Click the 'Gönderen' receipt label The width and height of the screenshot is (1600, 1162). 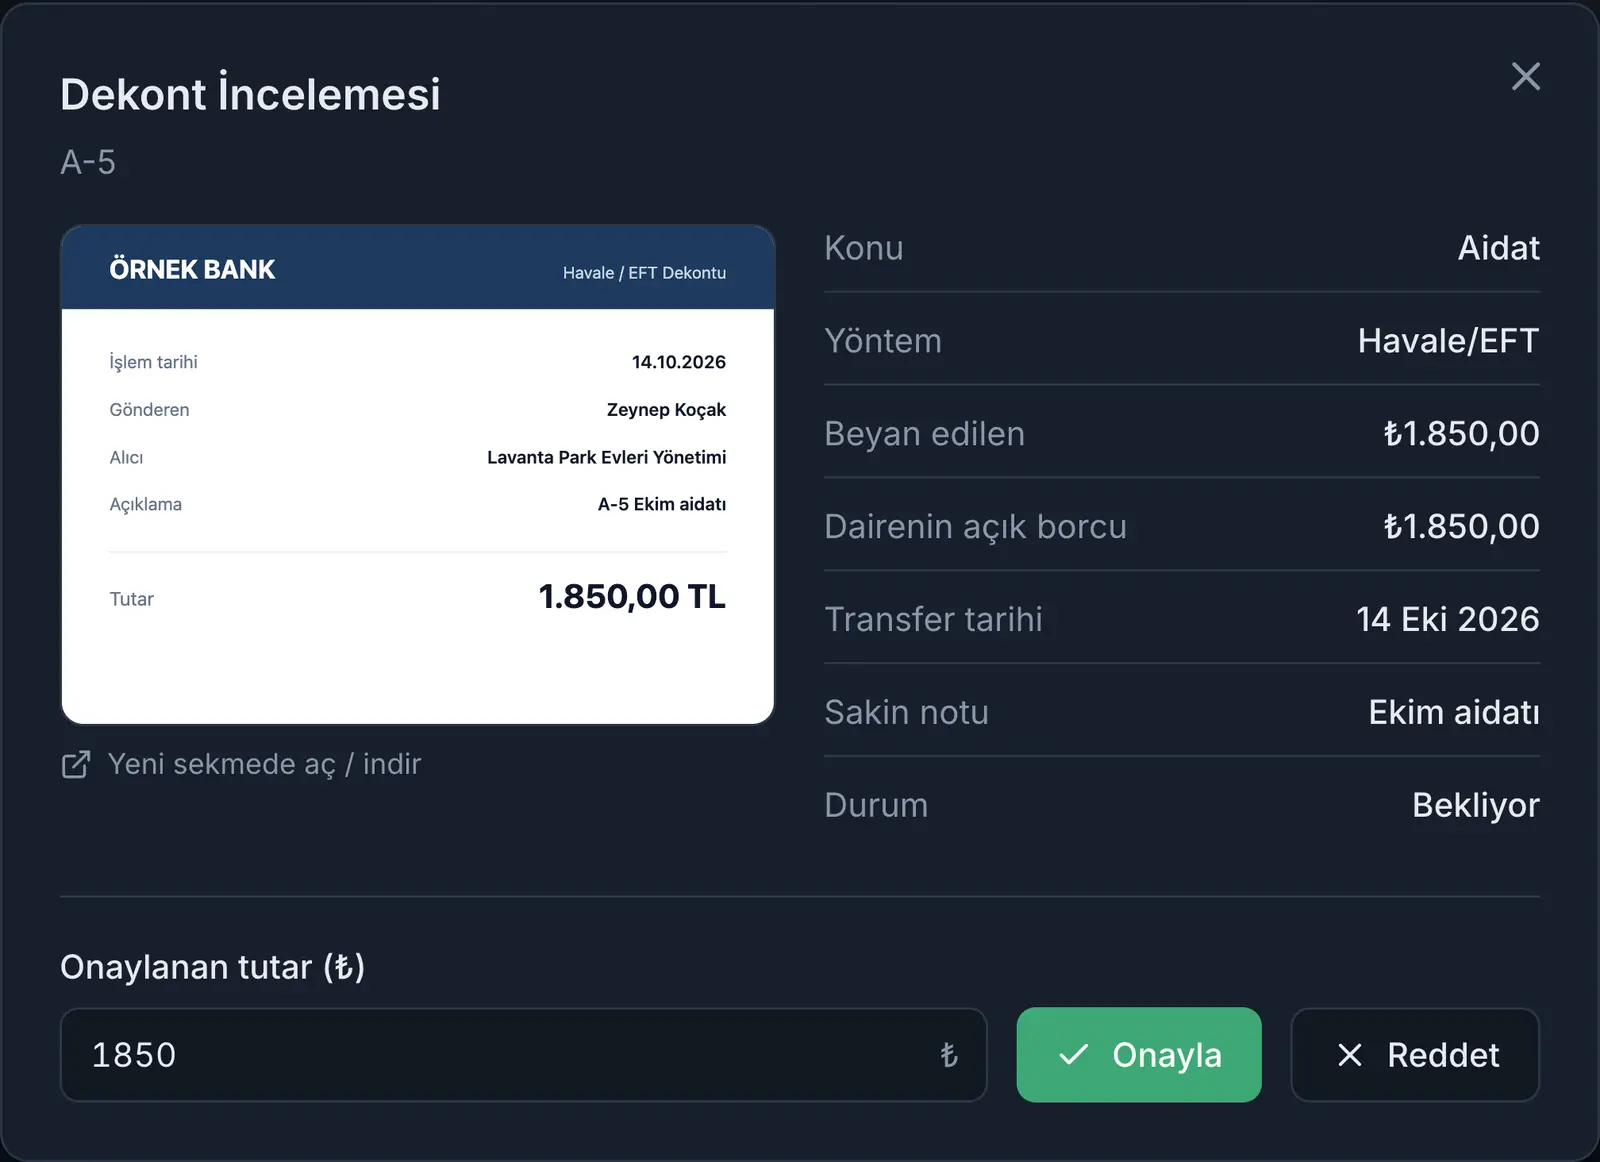(149, 410)
